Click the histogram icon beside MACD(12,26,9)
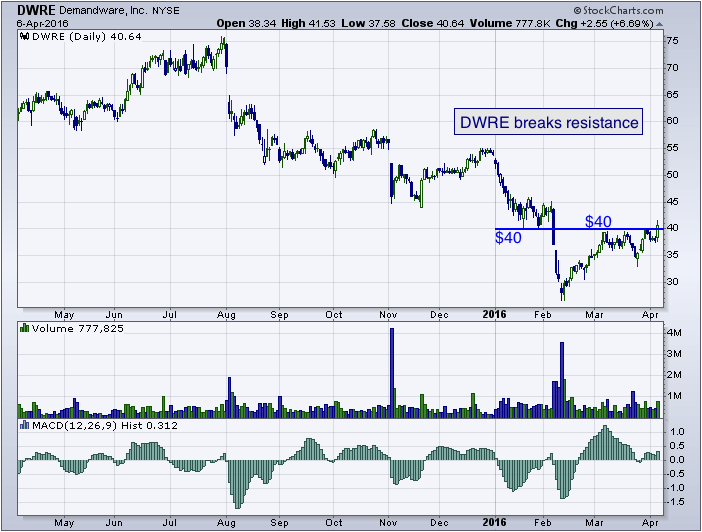Screen dimensions: 702x532 click(x=25, y=425)
